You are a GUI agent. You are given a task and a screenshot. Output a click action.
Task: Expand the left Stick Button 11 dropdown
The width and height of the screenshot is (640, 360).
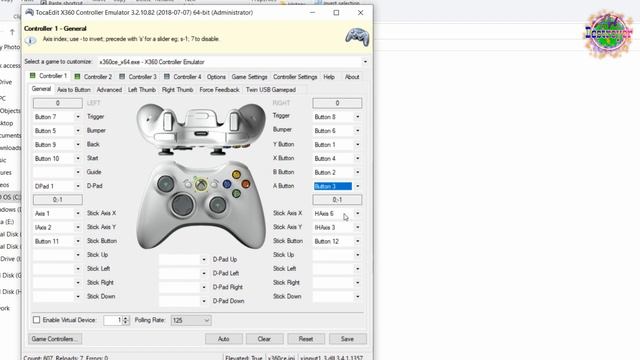click(78, 241)
